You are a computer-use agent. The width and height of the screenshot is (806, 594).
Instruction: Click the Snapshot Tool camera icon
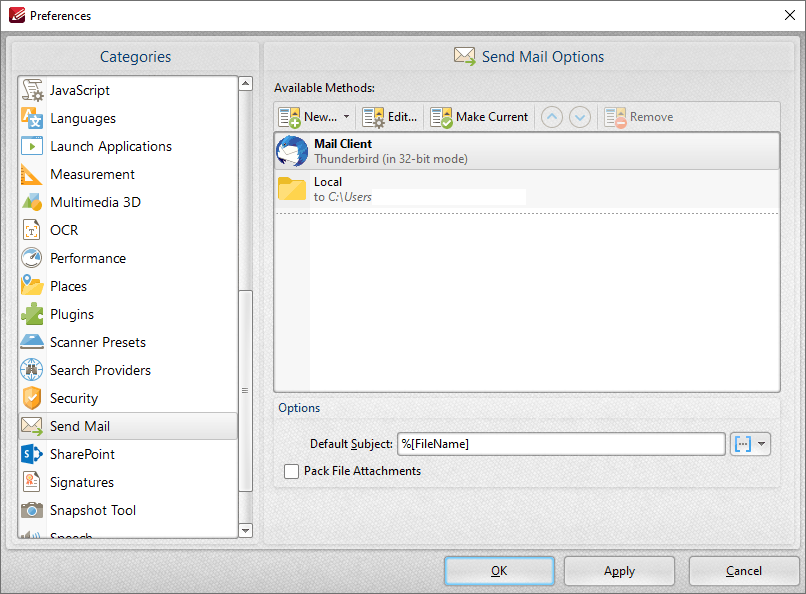click(32, 510)
